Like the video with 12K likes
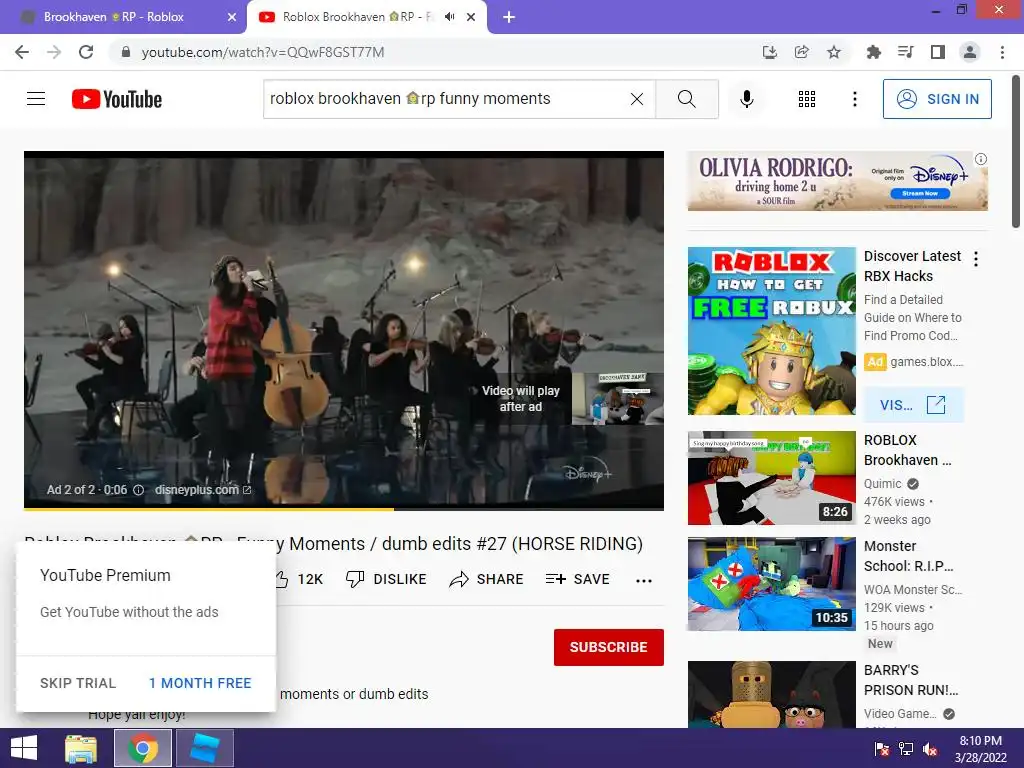Screen dimensions: 1024x768 (x=299, y=579)
